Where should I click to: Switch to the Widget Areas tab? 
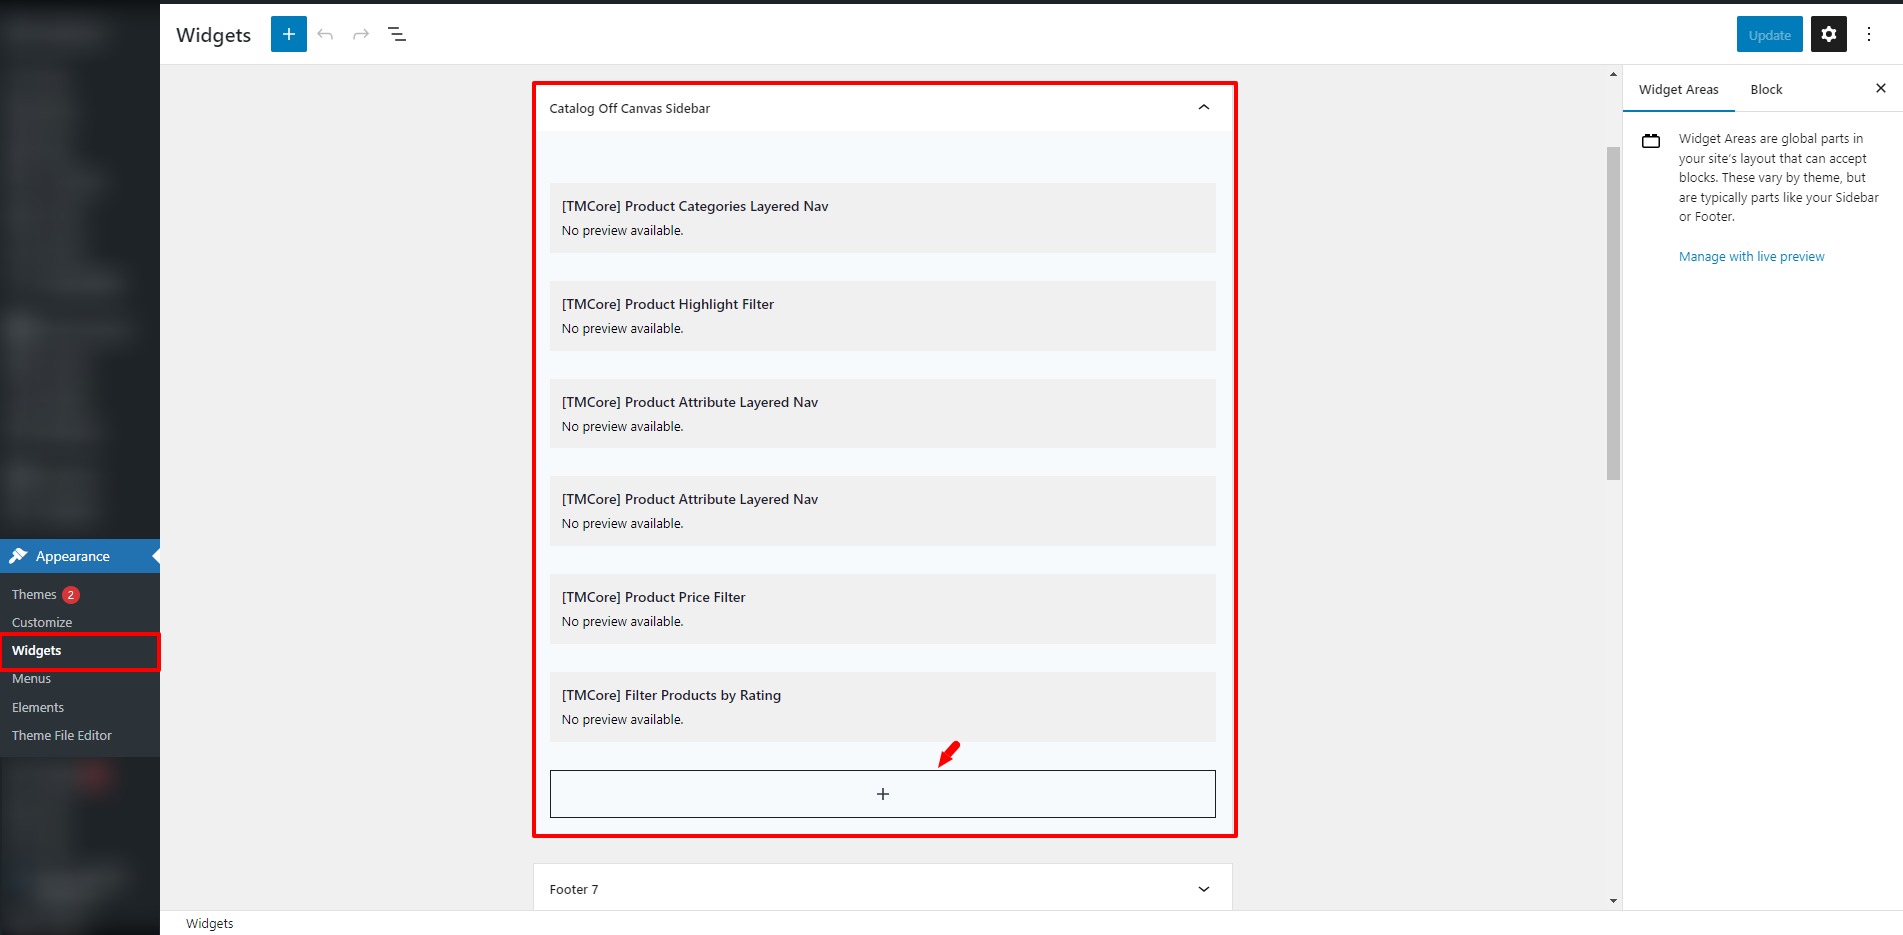[1678, 89]
